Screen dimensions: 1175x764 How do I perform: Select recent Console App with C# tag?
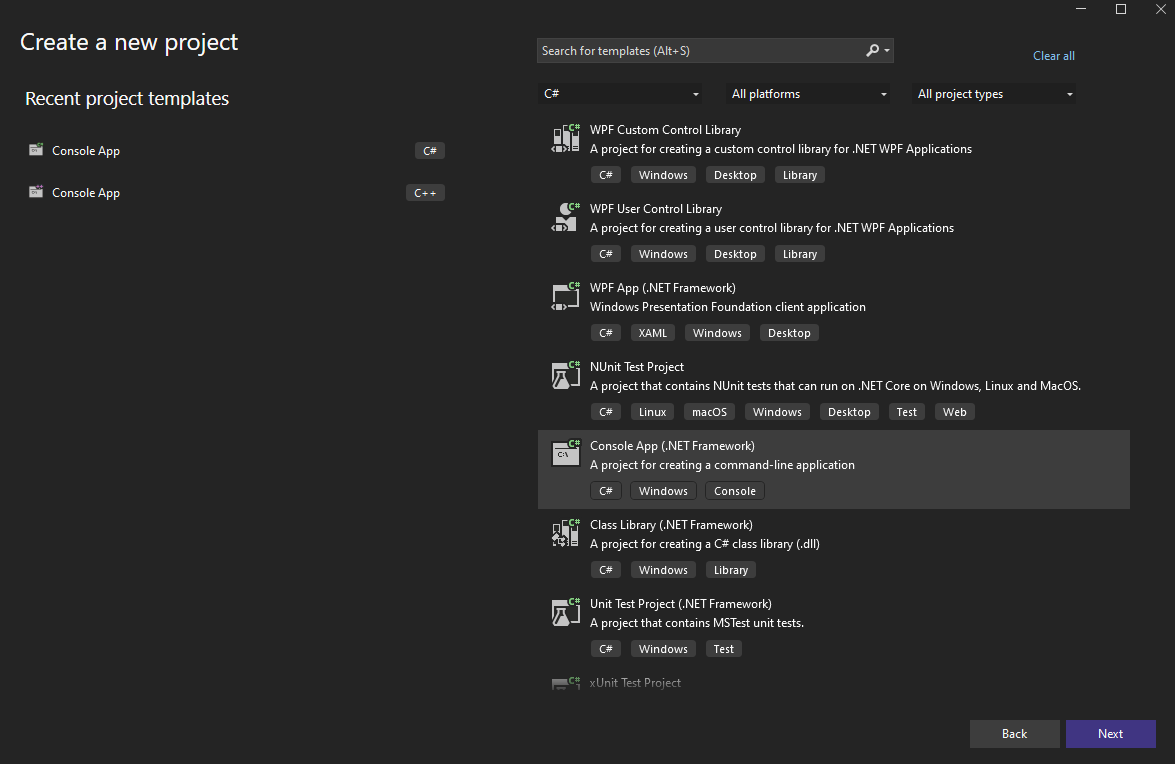236,151
